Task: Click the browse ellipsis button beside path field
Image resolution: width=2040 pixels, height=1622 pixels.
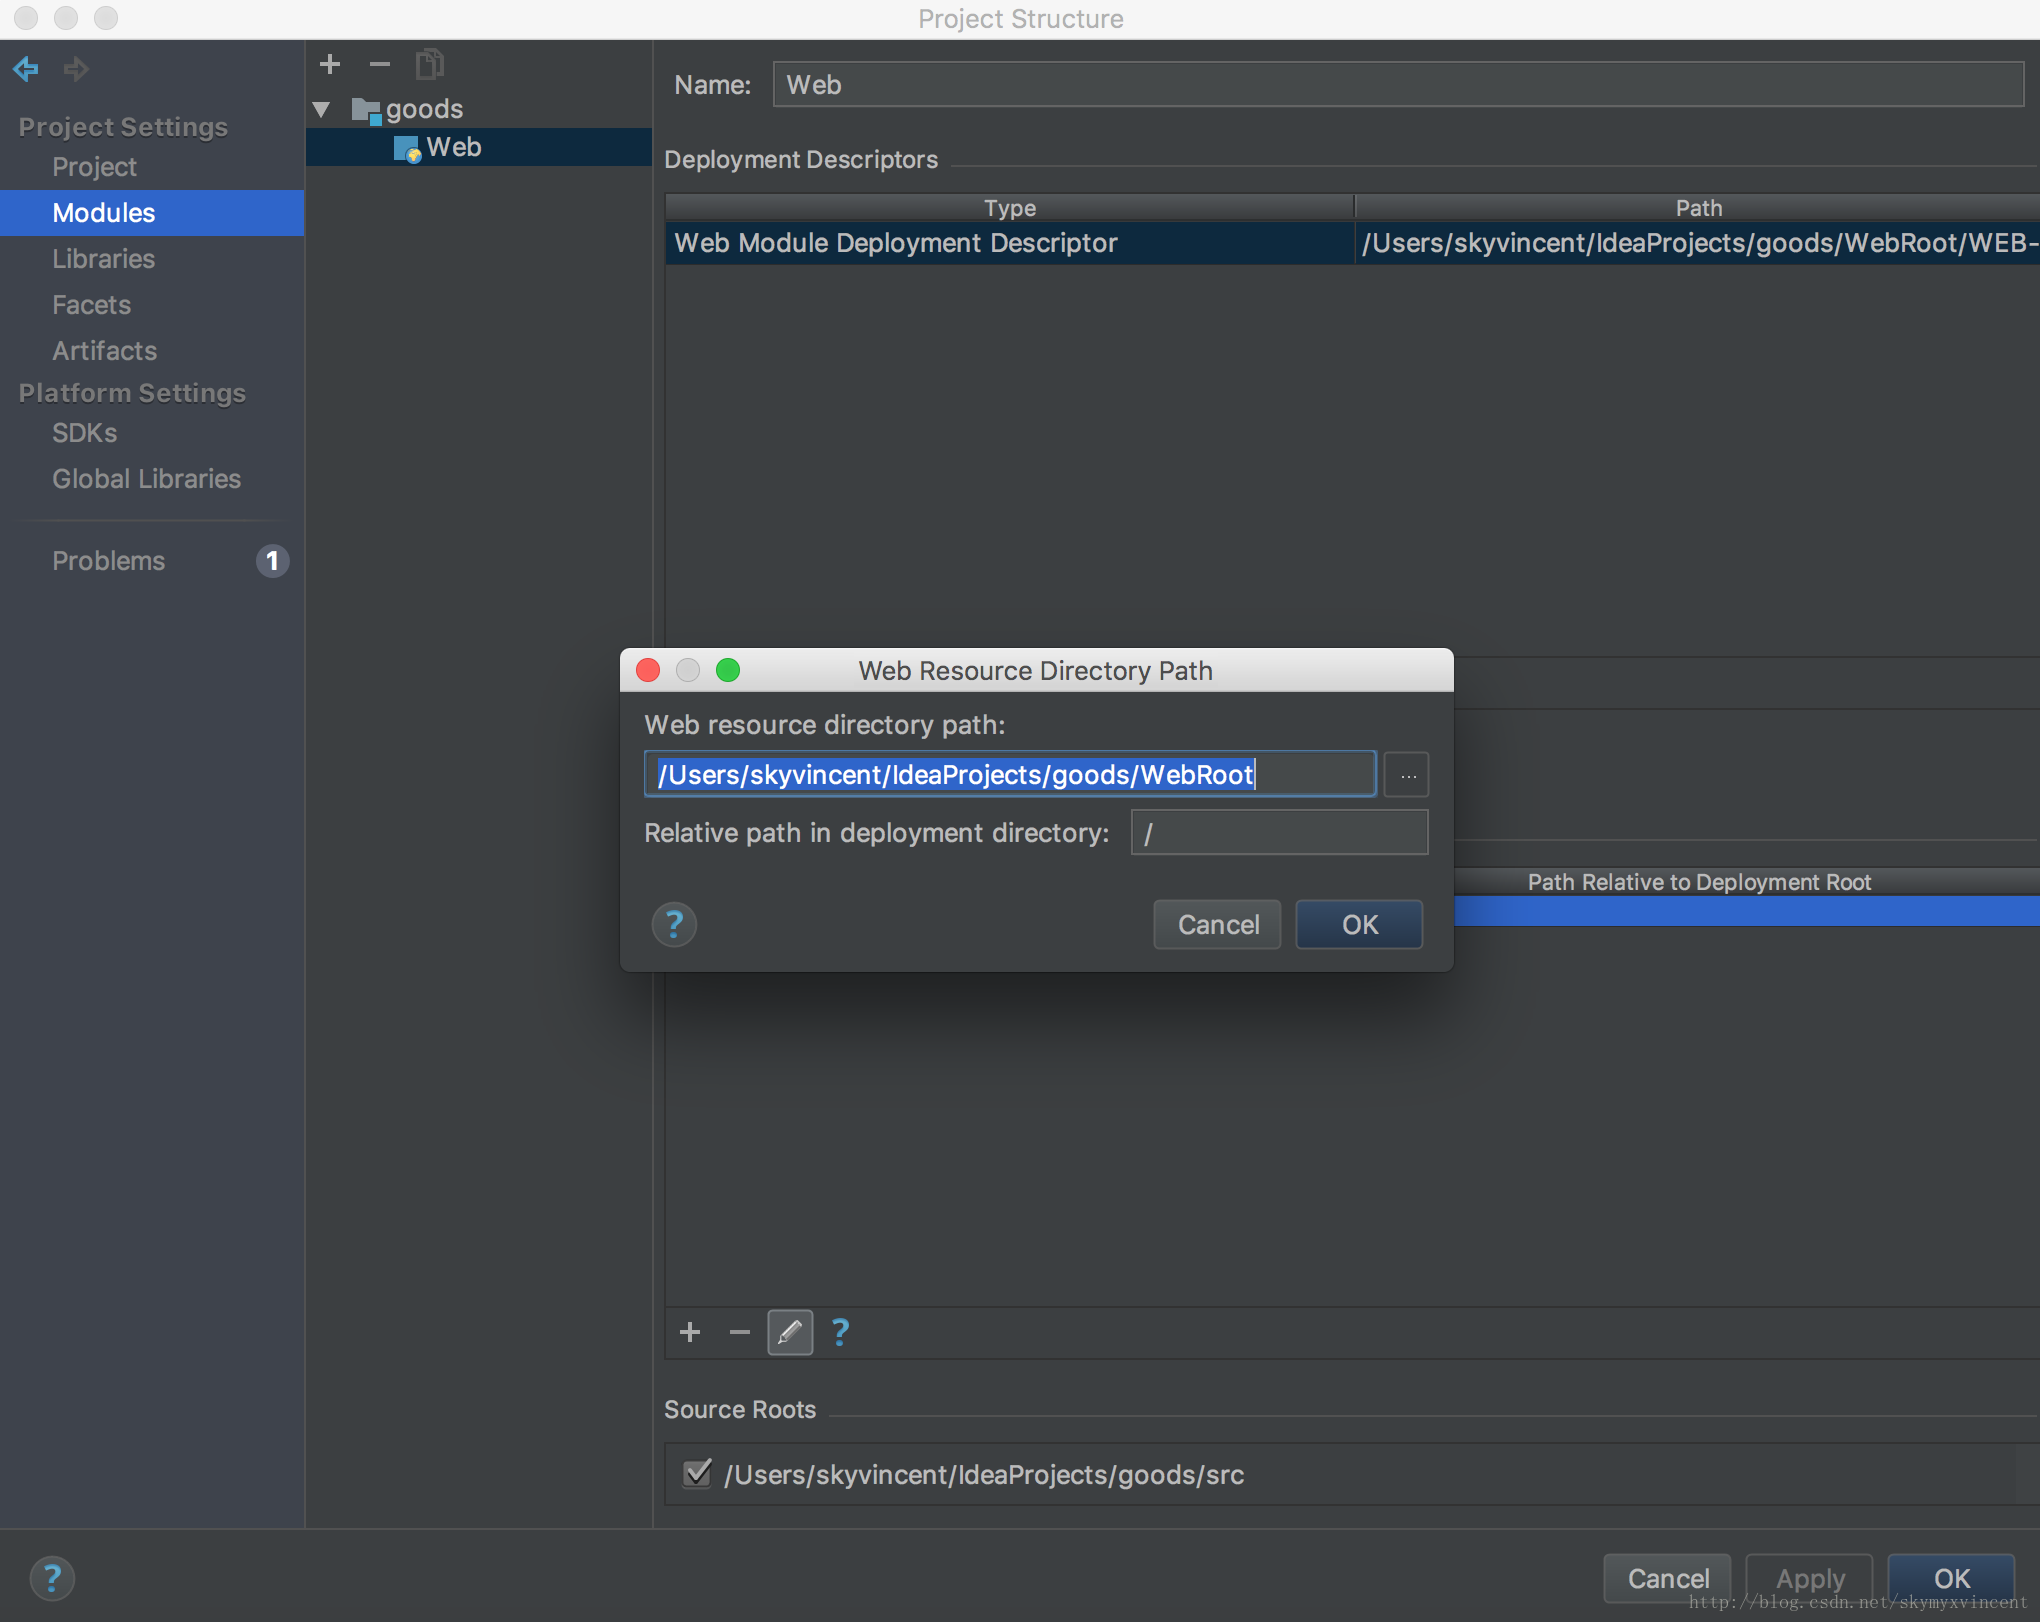Action: tap(1407, 775)
